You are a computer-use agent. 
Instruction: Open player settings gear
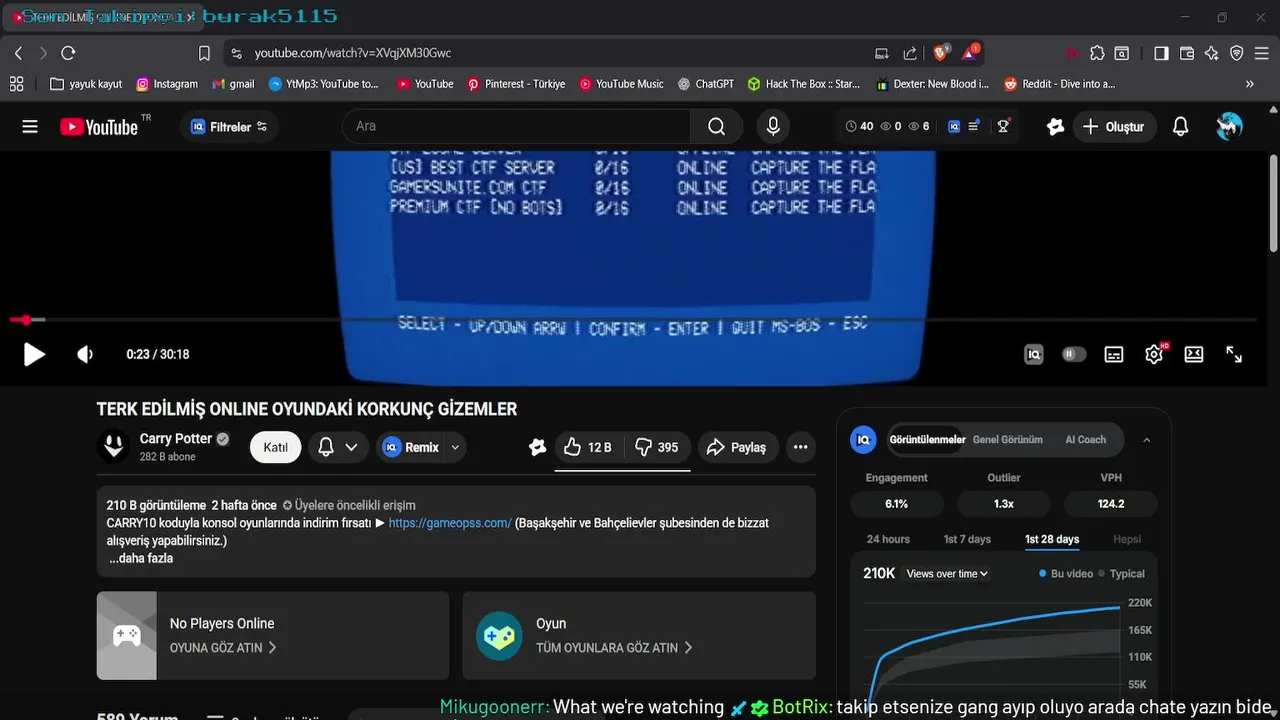pyautogui.click(x=1154, y=354)
